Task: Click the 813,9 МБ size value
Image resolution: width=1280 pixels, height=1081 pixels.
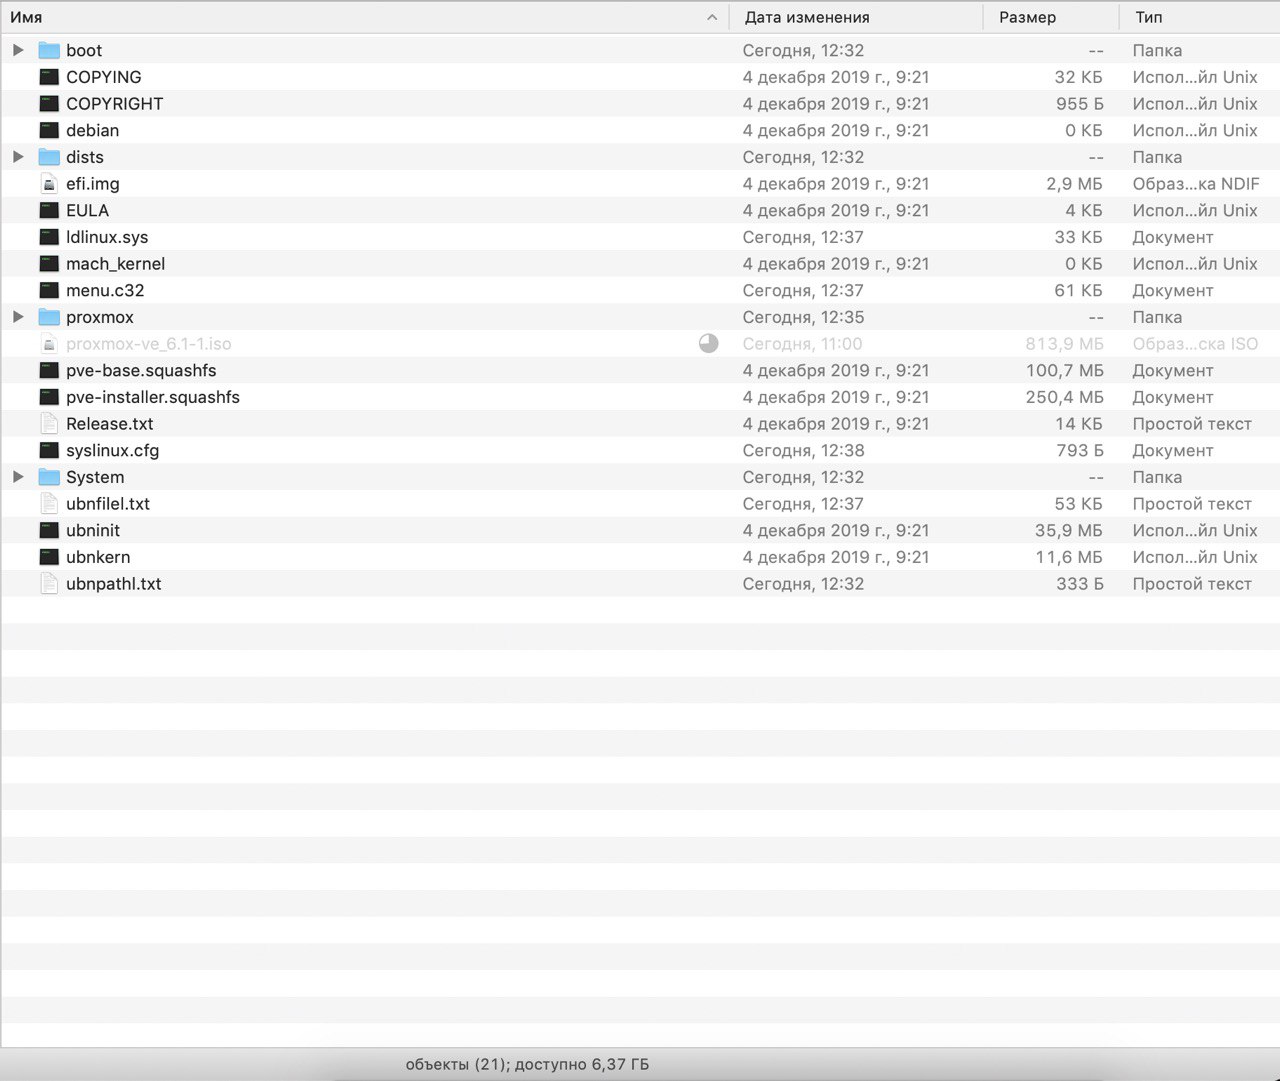Action: click(1064, 344)
